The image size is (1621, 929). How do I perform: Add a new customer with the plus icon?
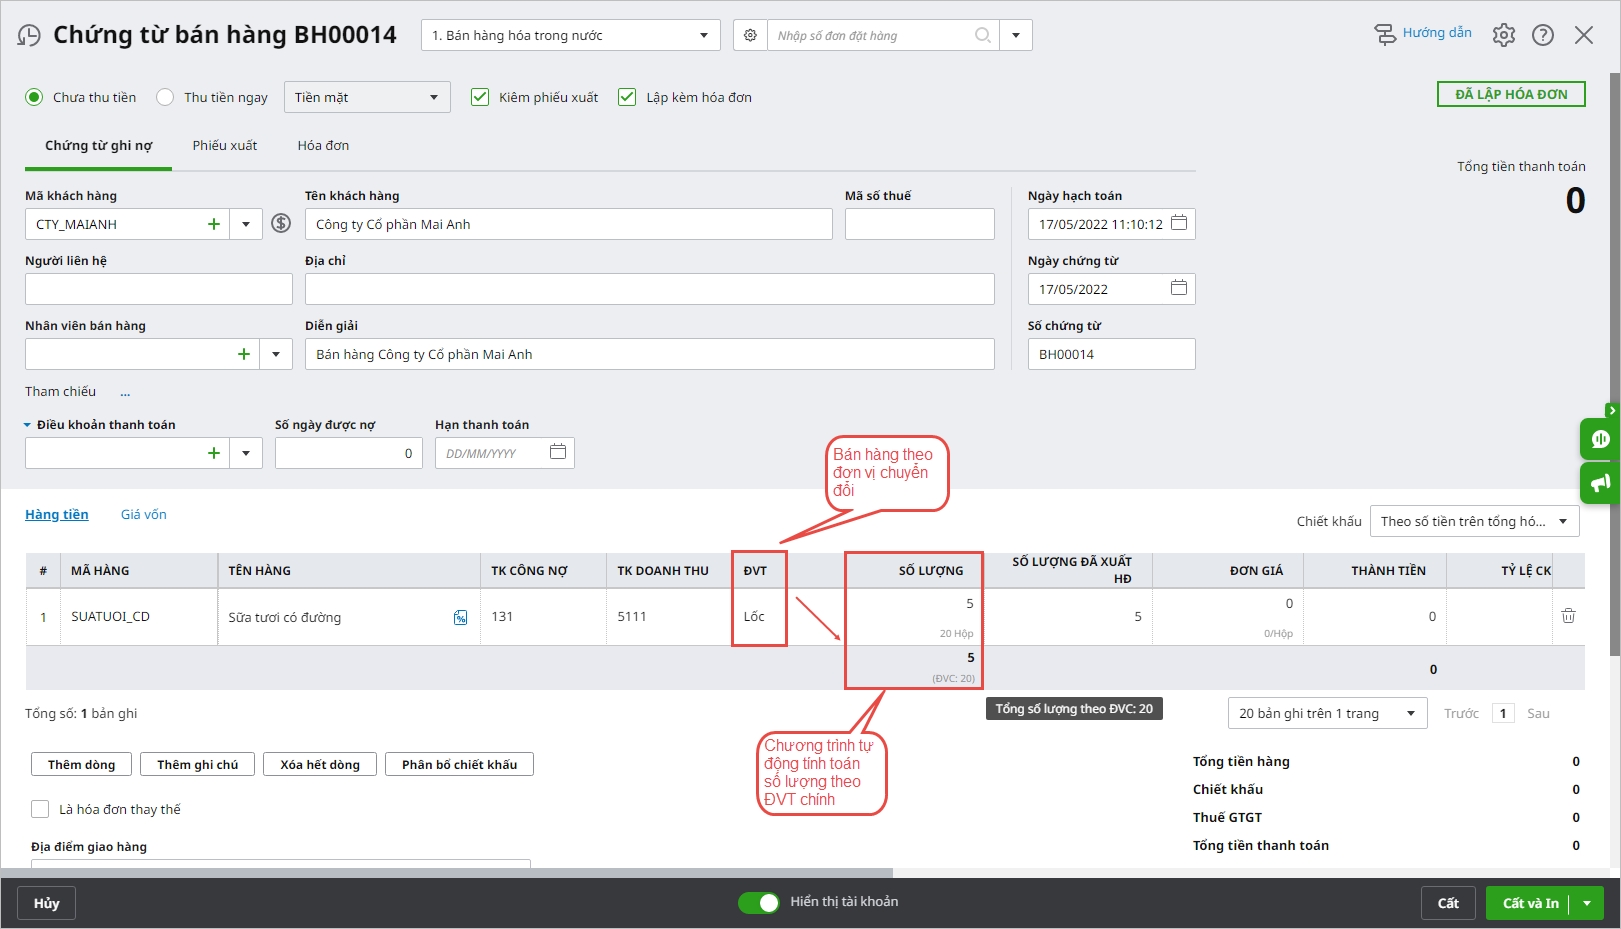tap(213, 224)
